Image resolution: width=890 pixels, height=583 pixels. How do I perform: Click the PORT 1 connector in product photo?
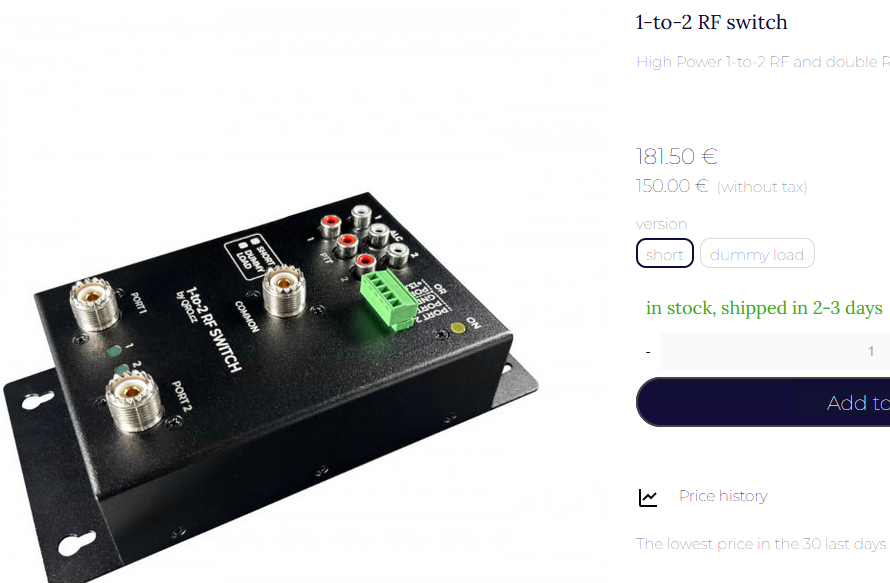pos(94,304)
